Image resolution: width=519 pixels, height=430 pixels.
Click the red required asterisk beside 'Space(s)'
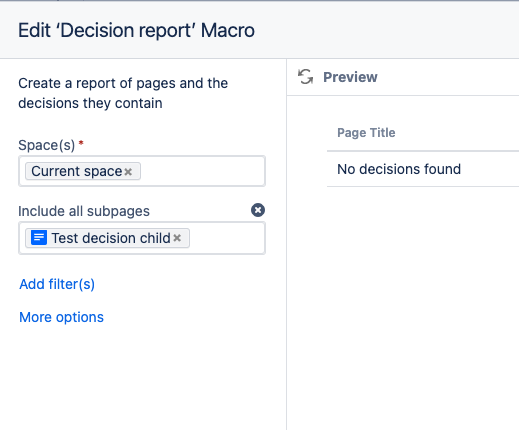[x=81, y=143]
